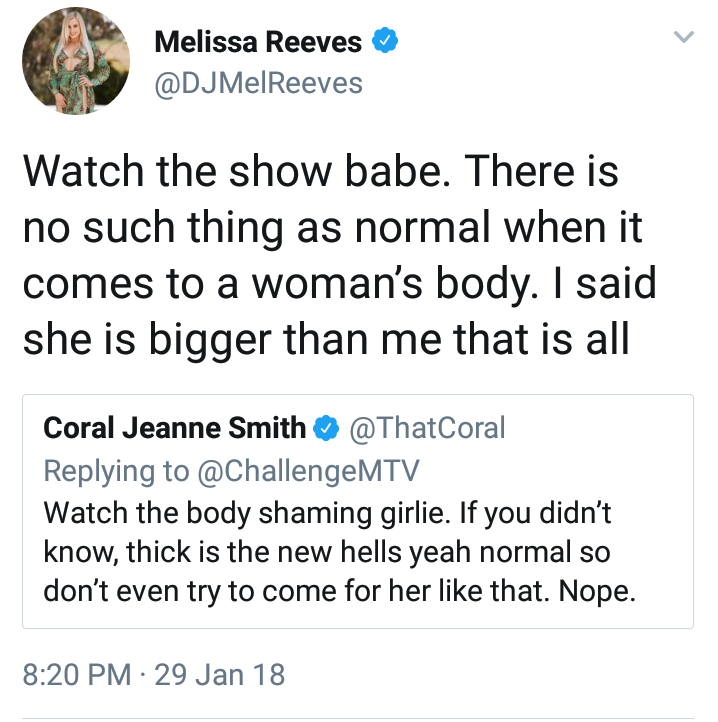
Task: Click the 'Watch the show babe' line
Action: coord(321,171)
